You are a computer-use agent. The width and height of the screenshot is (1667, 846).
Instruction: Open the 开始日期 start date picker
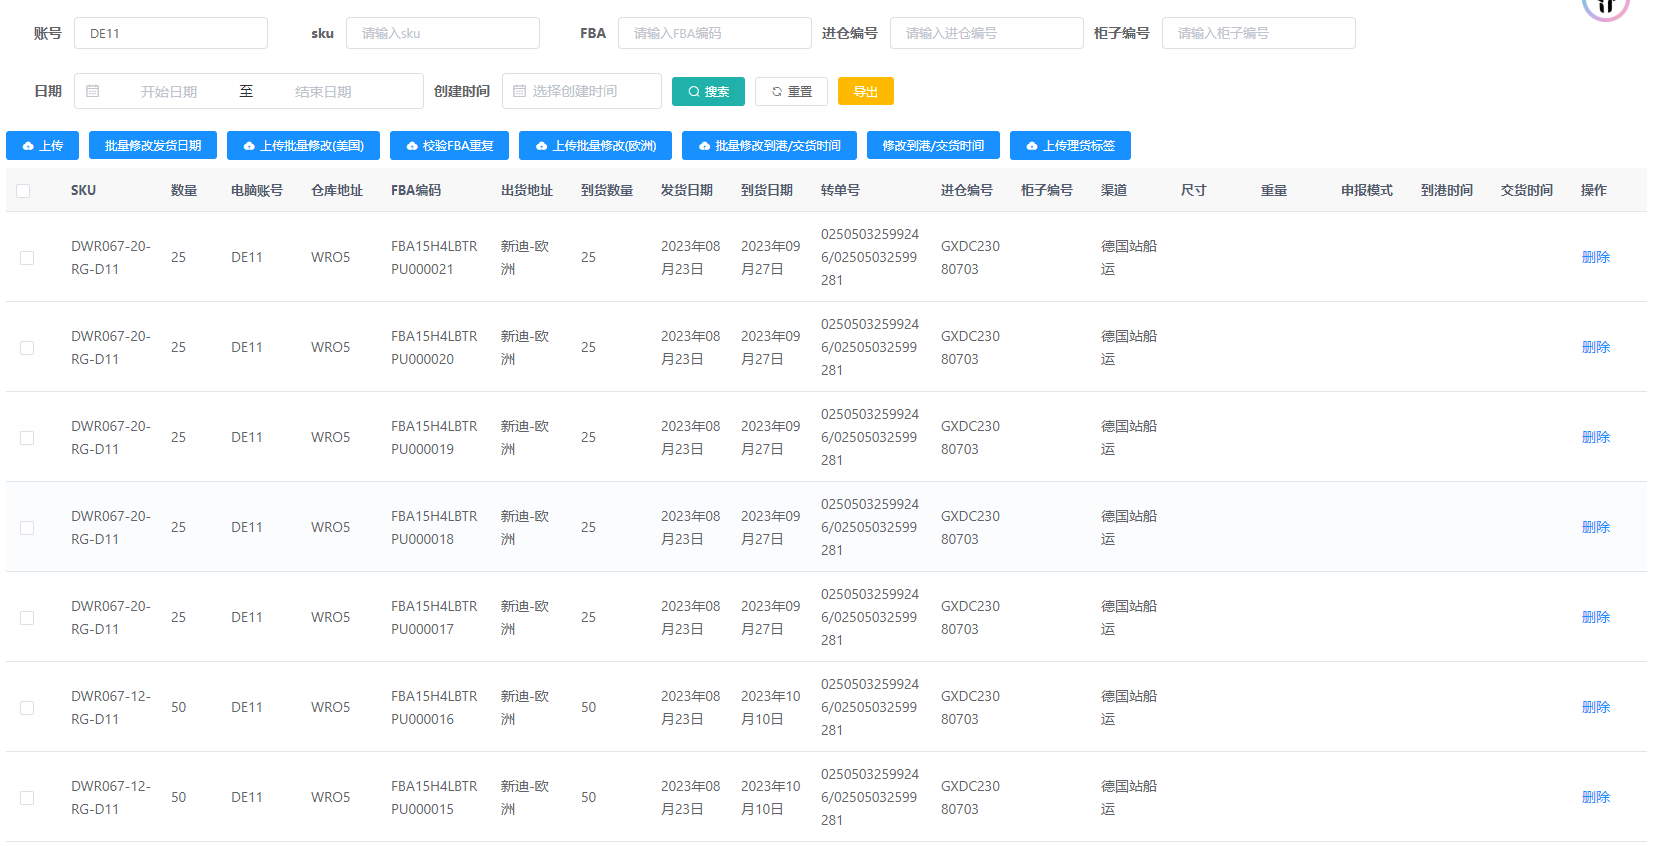click(168, 92)
